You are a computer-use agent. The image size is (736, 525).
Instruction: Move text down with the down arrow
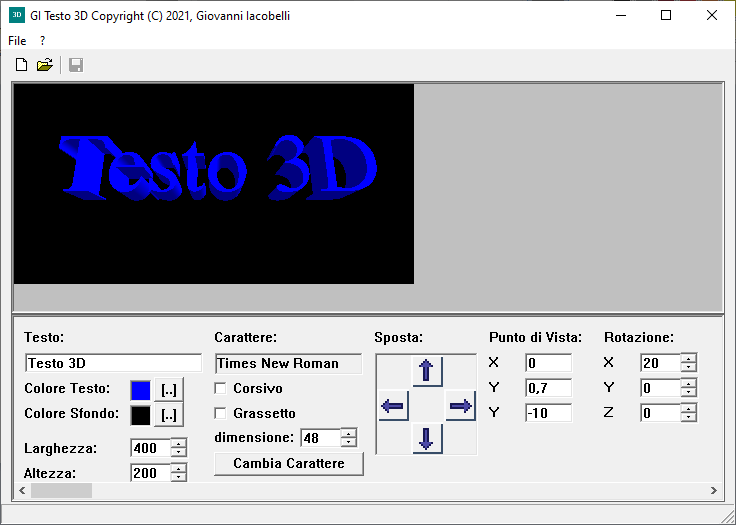(427, 439)
